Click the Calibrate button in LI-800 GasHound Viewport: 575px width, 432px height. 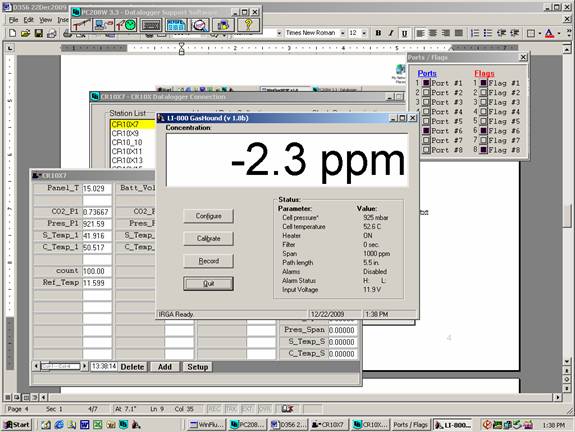pos(208,238)
